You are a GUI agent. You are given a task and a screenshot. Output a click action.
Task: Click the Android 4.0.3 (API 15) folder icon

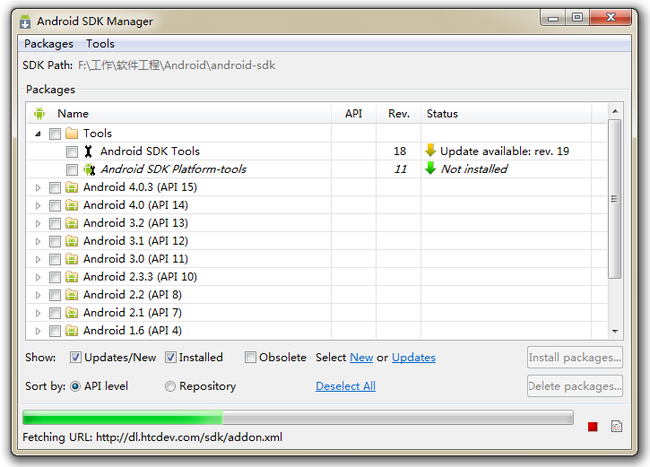72,187
